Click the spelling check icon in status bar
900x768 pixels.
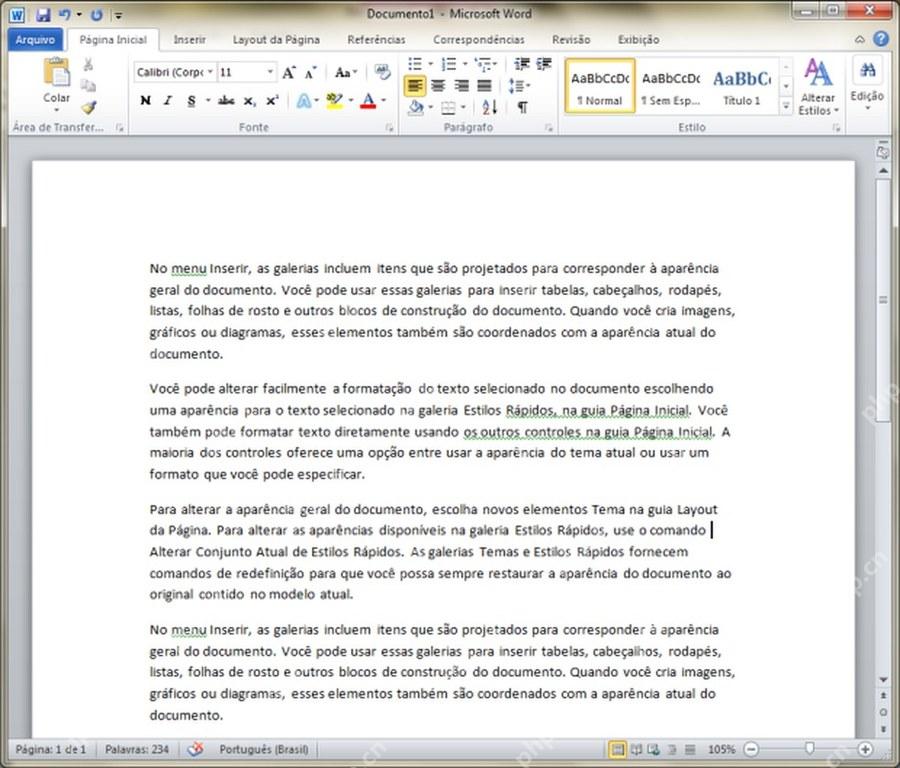195,749
